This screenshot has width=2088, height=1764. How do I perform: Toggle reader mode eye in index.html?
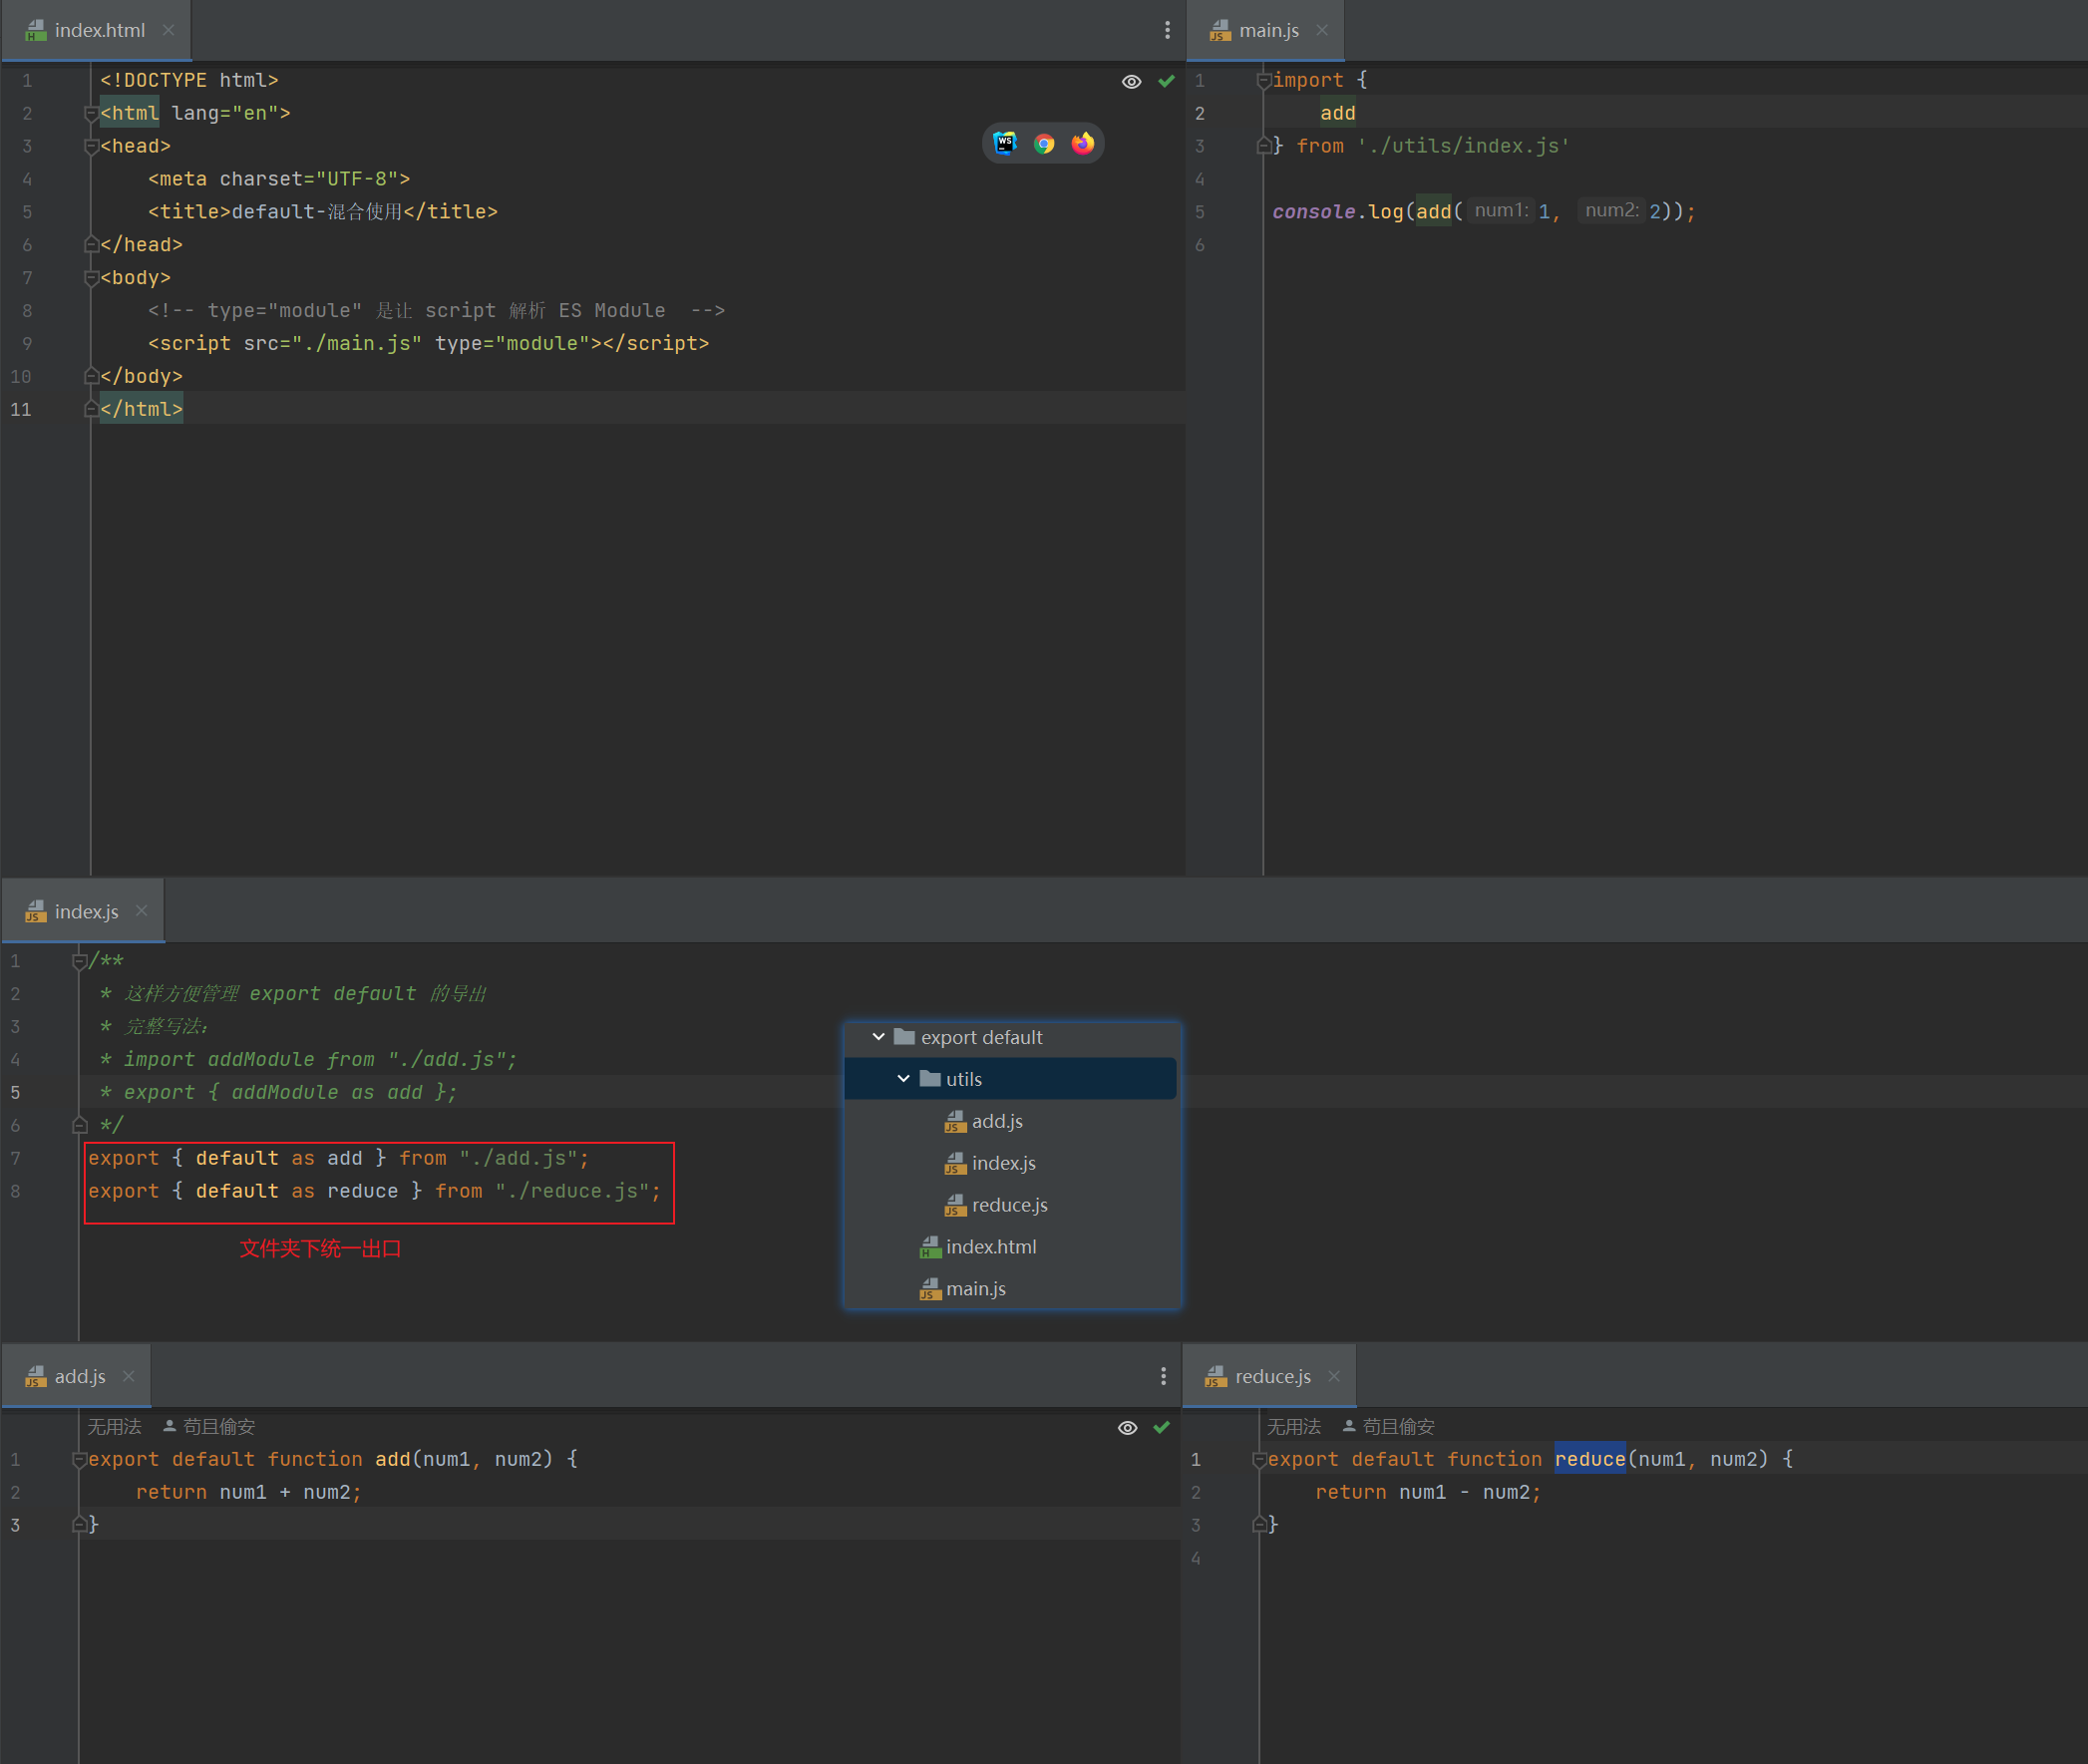click(x=1131, y=81)
